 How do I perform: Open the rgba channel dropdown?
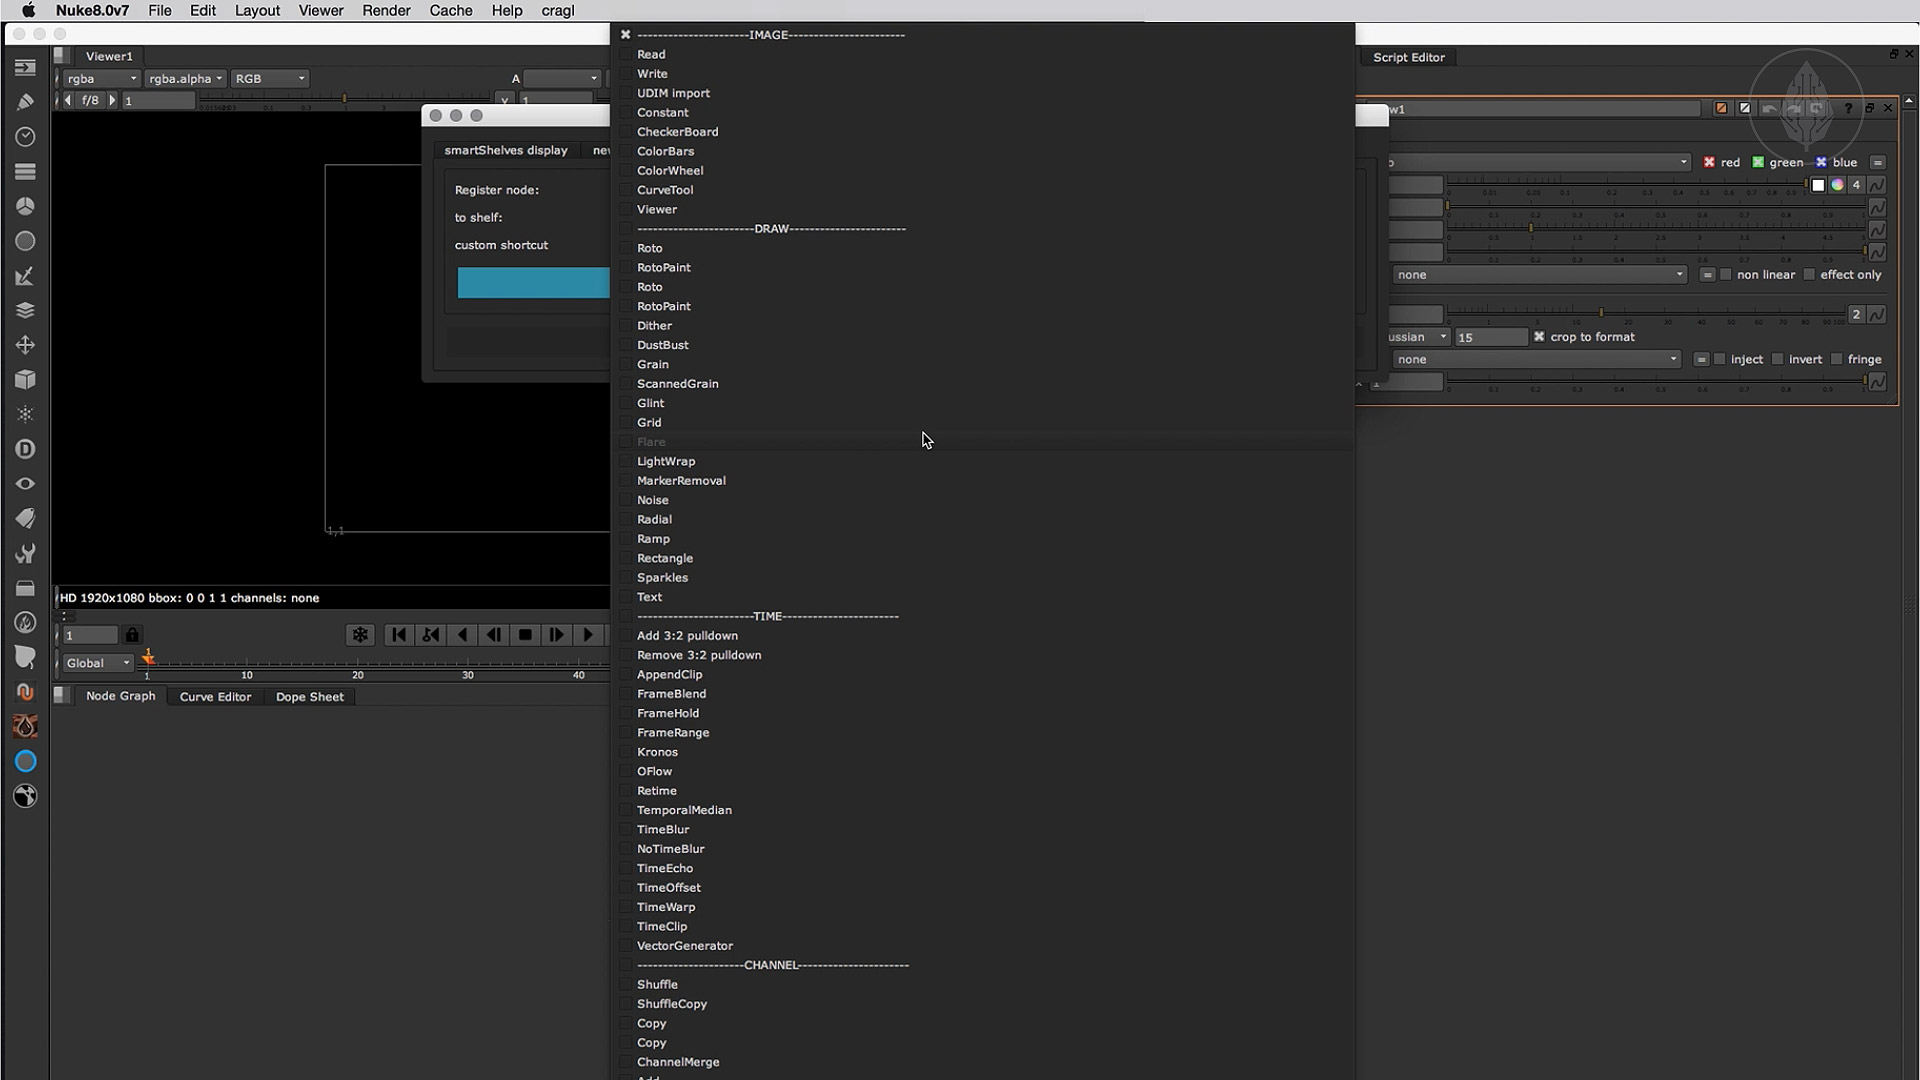point(101,78)
